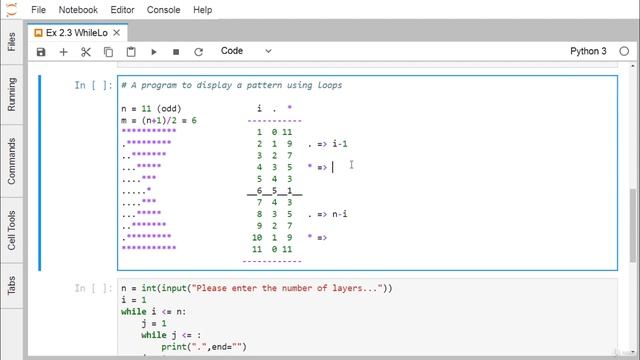Click the '. => i-1' formula text
This screenshot has height=360, width=640.
[327, 144]
